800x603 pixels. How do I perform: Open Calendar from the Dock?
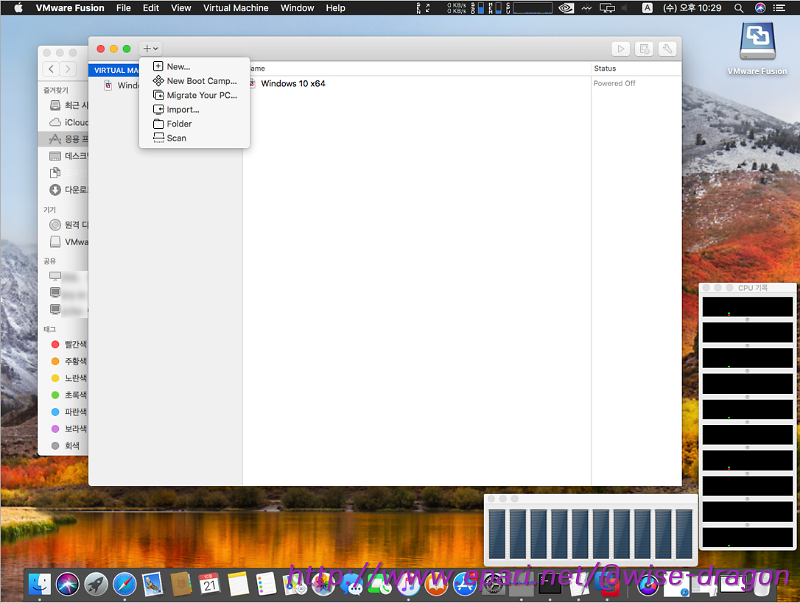210,584
